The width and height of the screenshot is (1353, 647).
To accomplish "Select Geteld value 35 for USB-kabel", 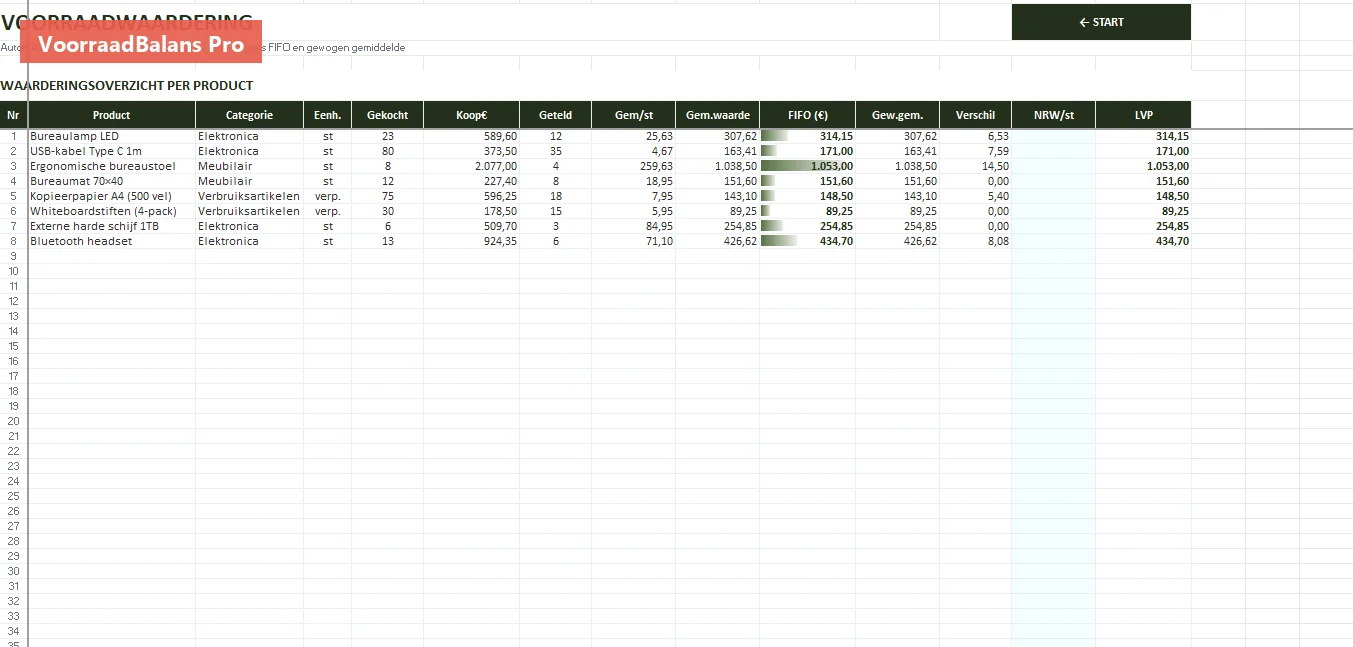I will [556, 151].
